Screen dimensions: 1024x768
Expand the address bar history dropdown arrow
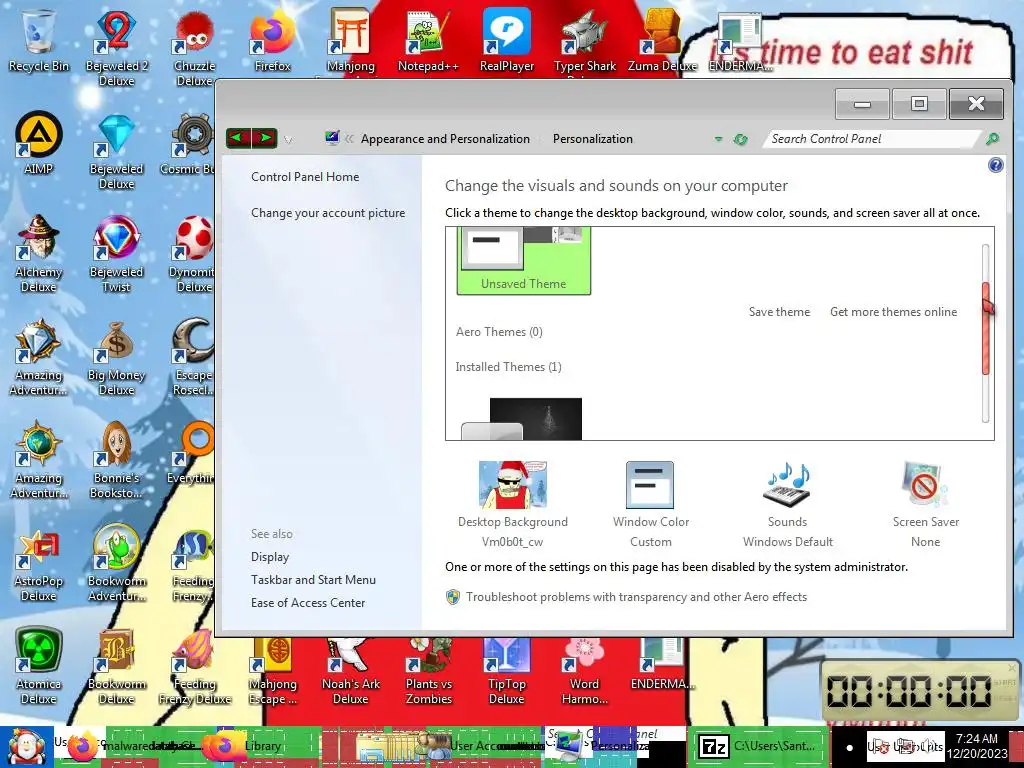tap(718, 139)
